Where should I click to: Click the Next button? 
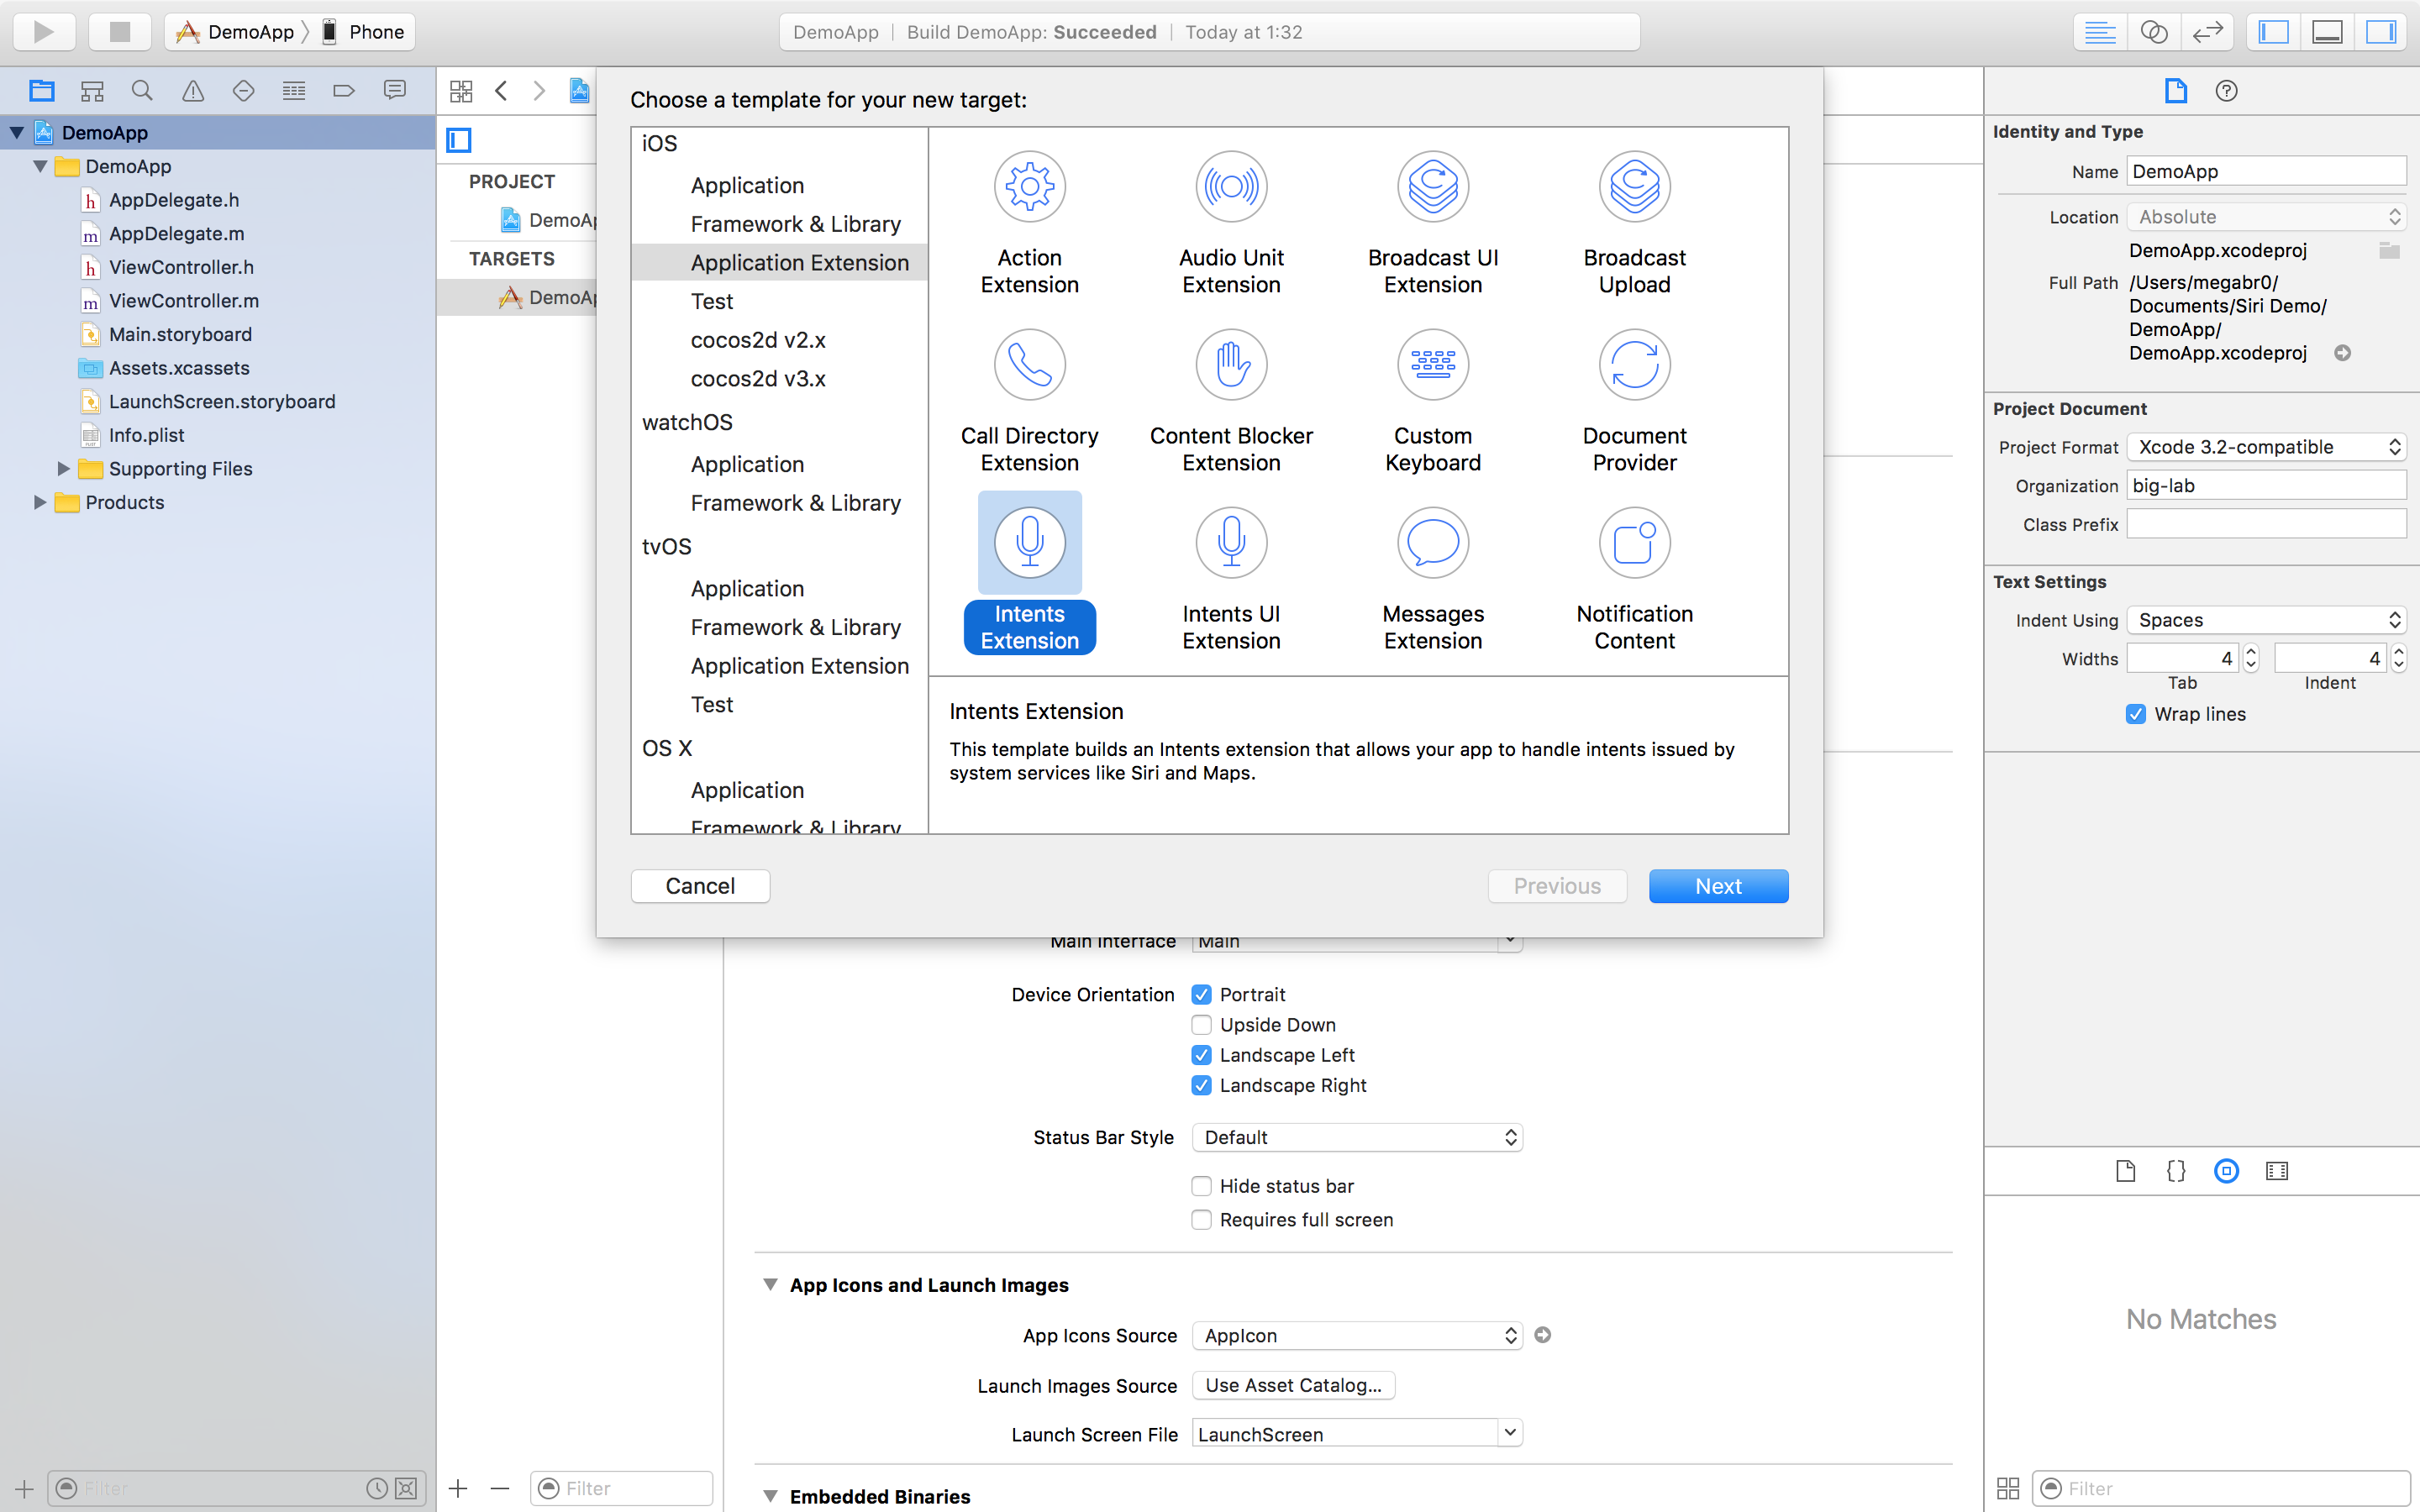(1718, 886)
